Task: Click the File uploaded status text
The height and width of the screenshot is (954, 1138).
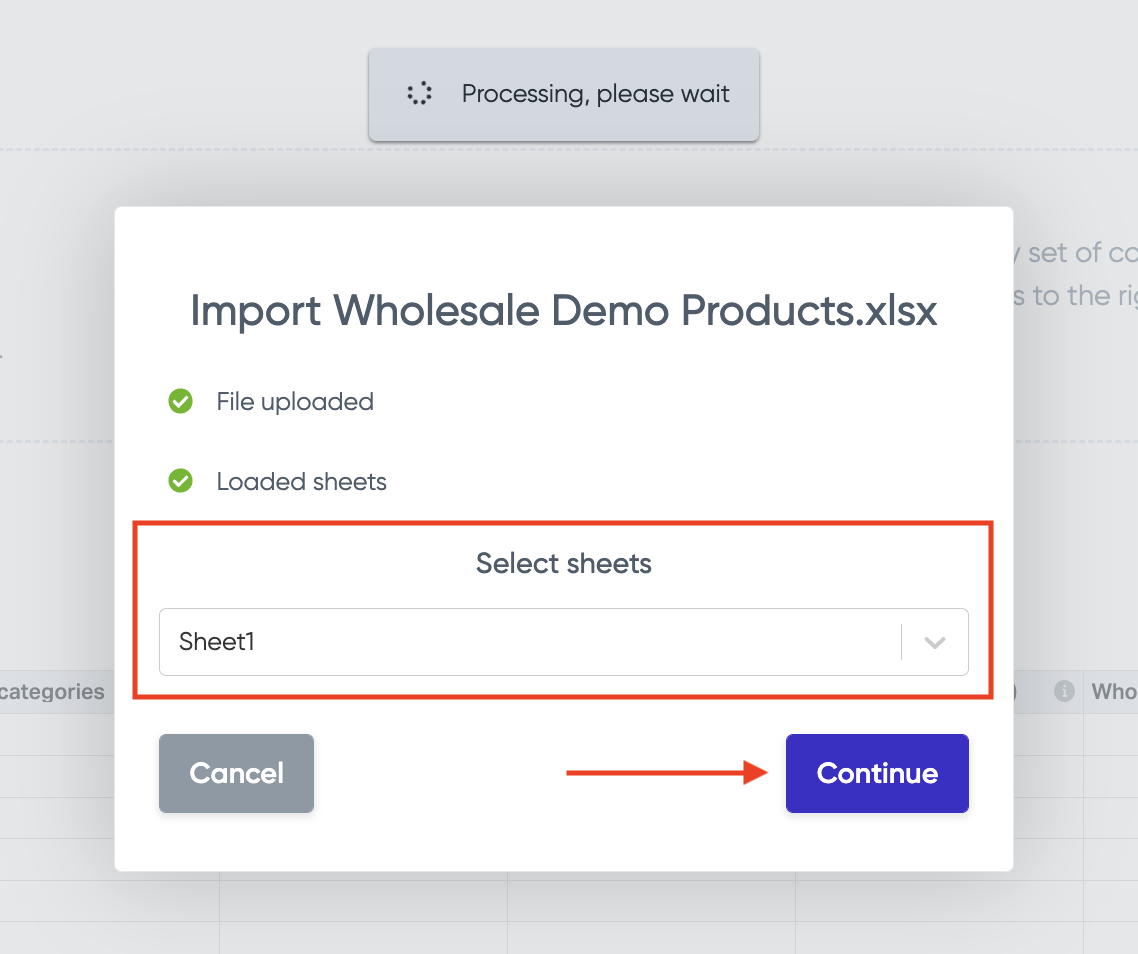Action: [x=295, y=401]
